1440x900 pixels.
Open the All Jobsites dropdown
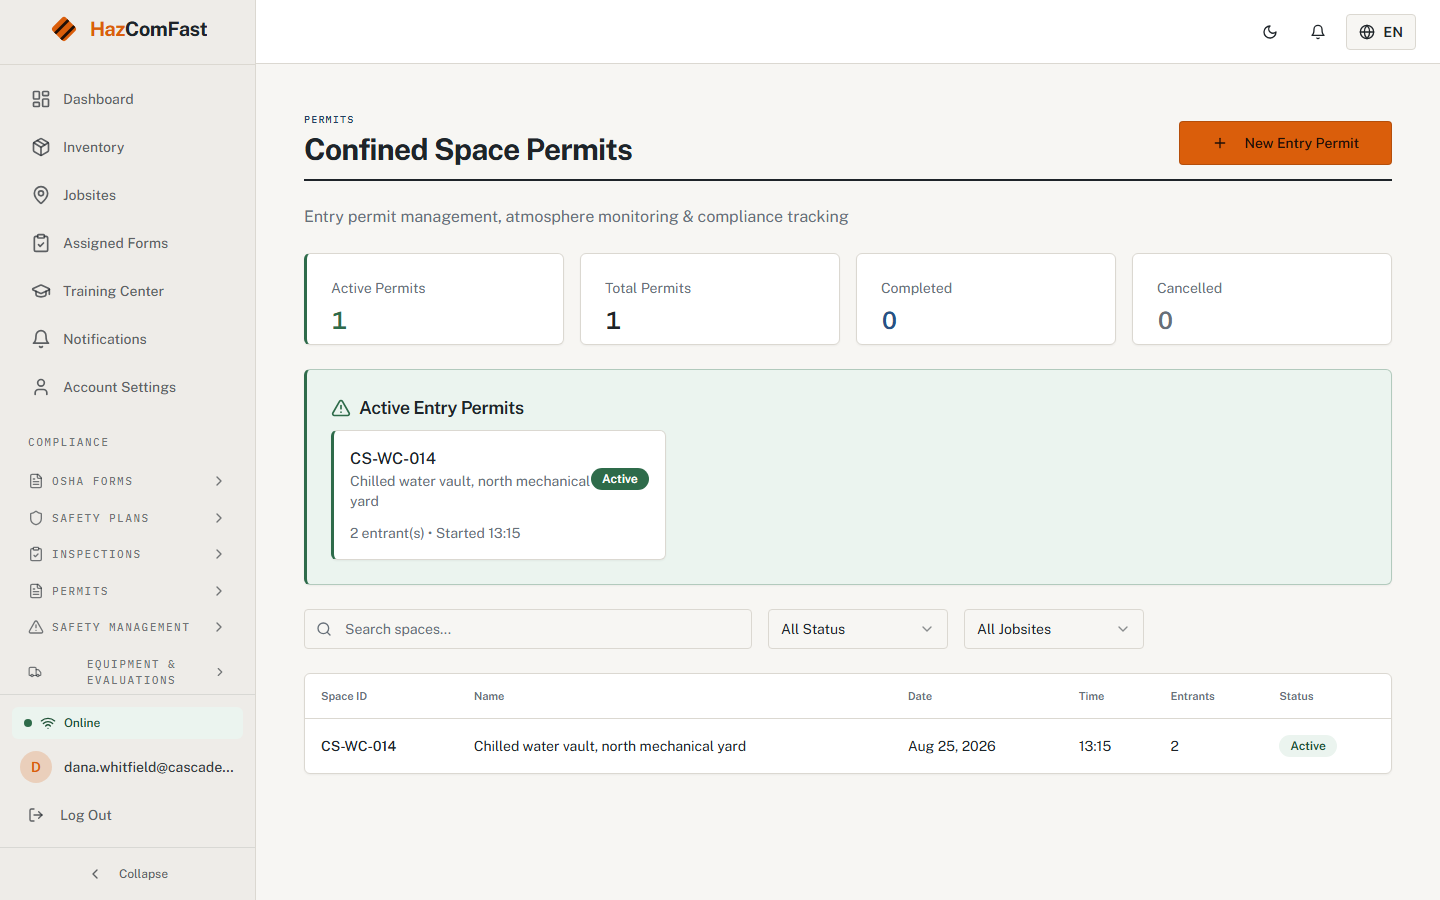coord(1054,629)
